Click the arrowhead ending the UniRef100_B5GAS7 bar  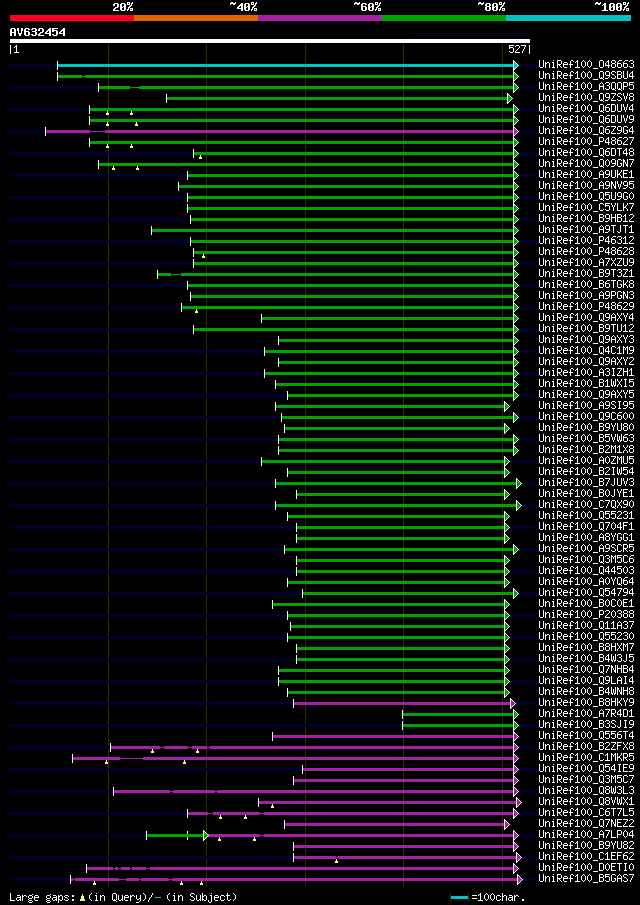tap(519, 879)
